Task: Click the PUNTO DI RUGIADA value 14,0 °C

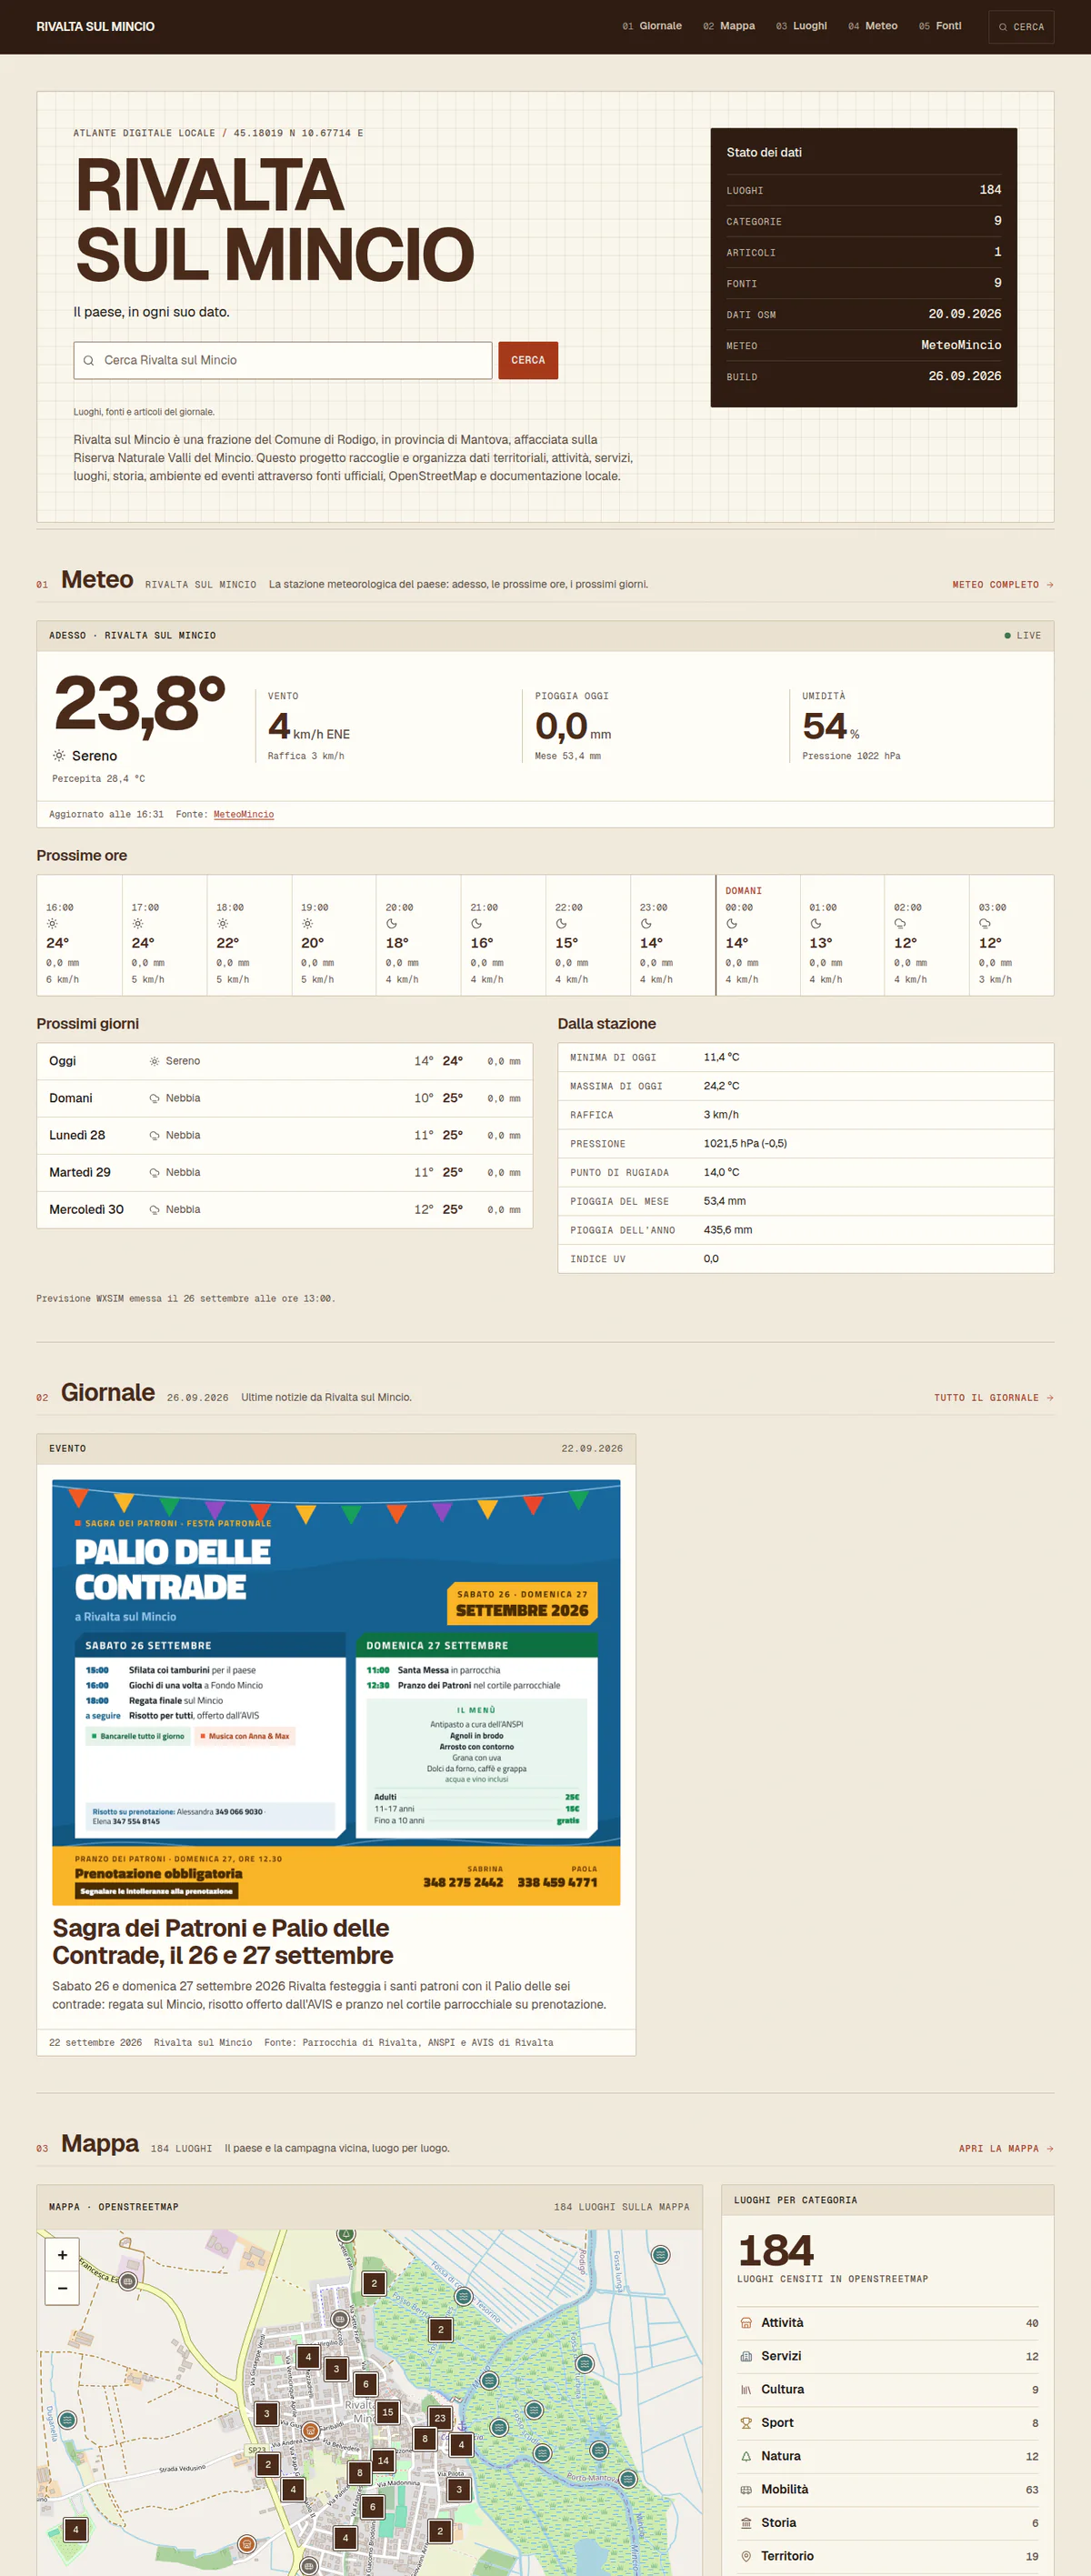Action: tap(722, 1172)
